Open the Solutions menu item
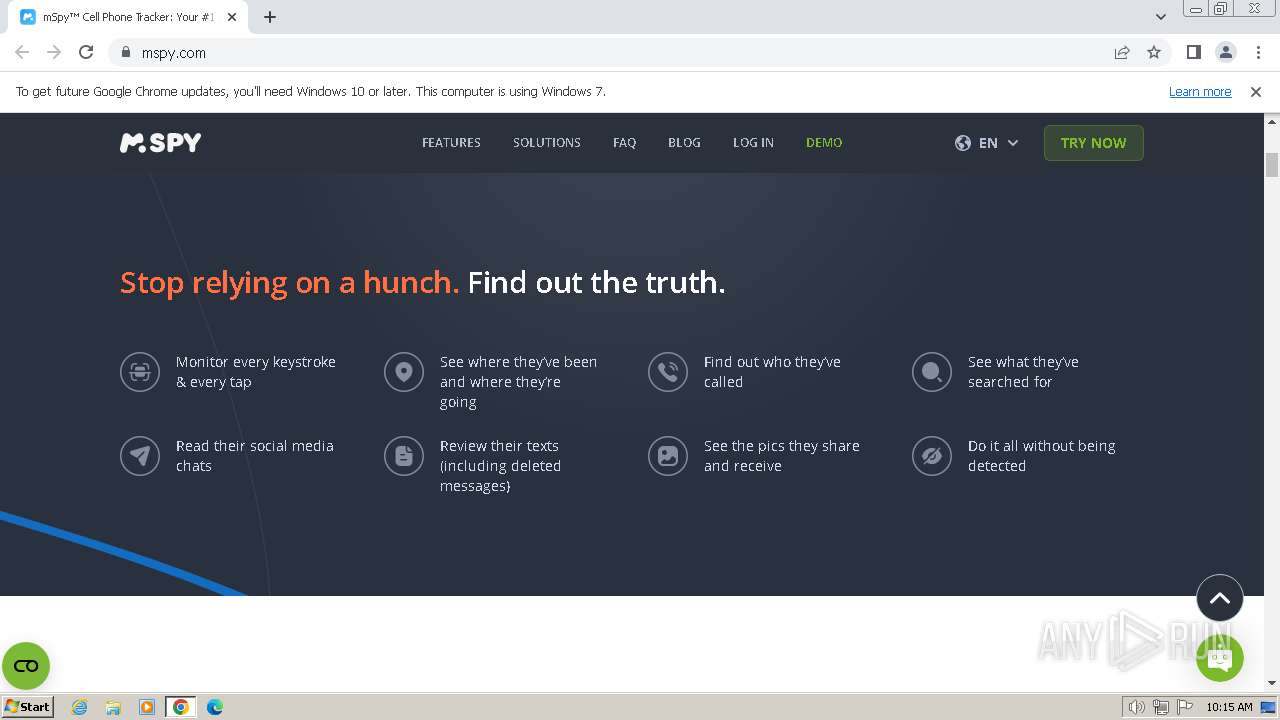This screenshot has height=720, width=1280. (x=546, y=142)
